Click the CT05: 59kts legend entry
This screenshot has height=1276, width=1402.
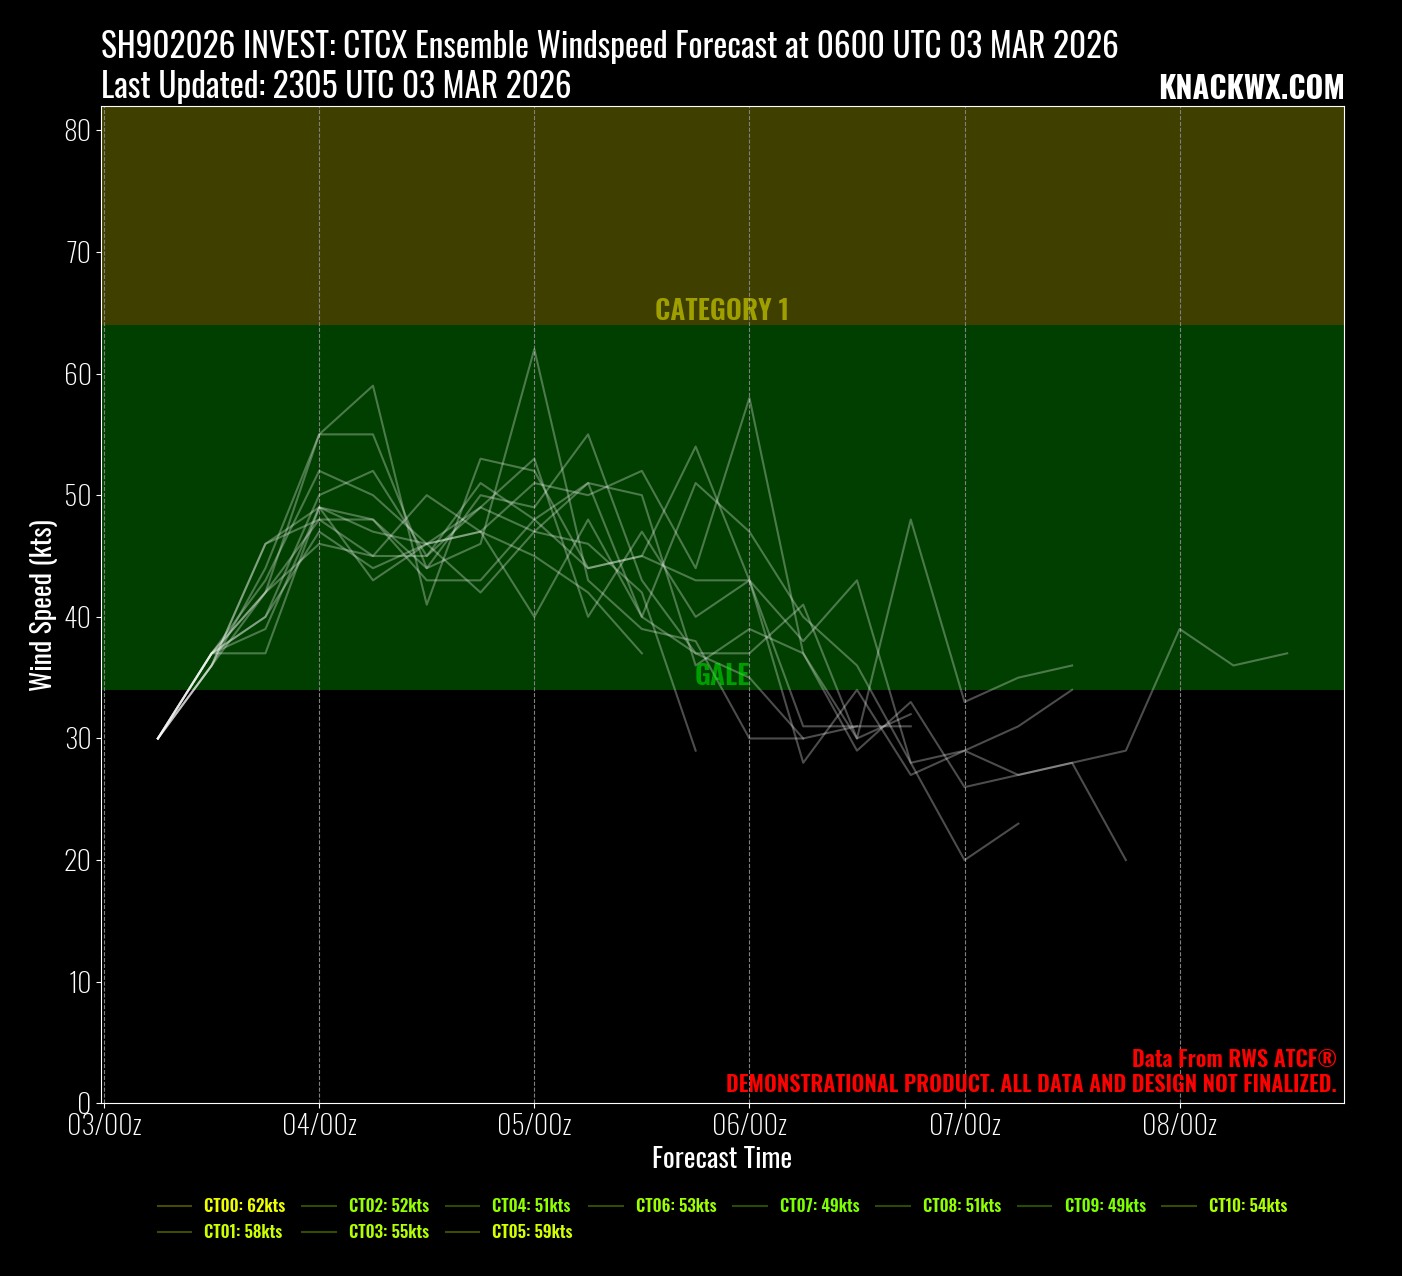[532, 1232]
